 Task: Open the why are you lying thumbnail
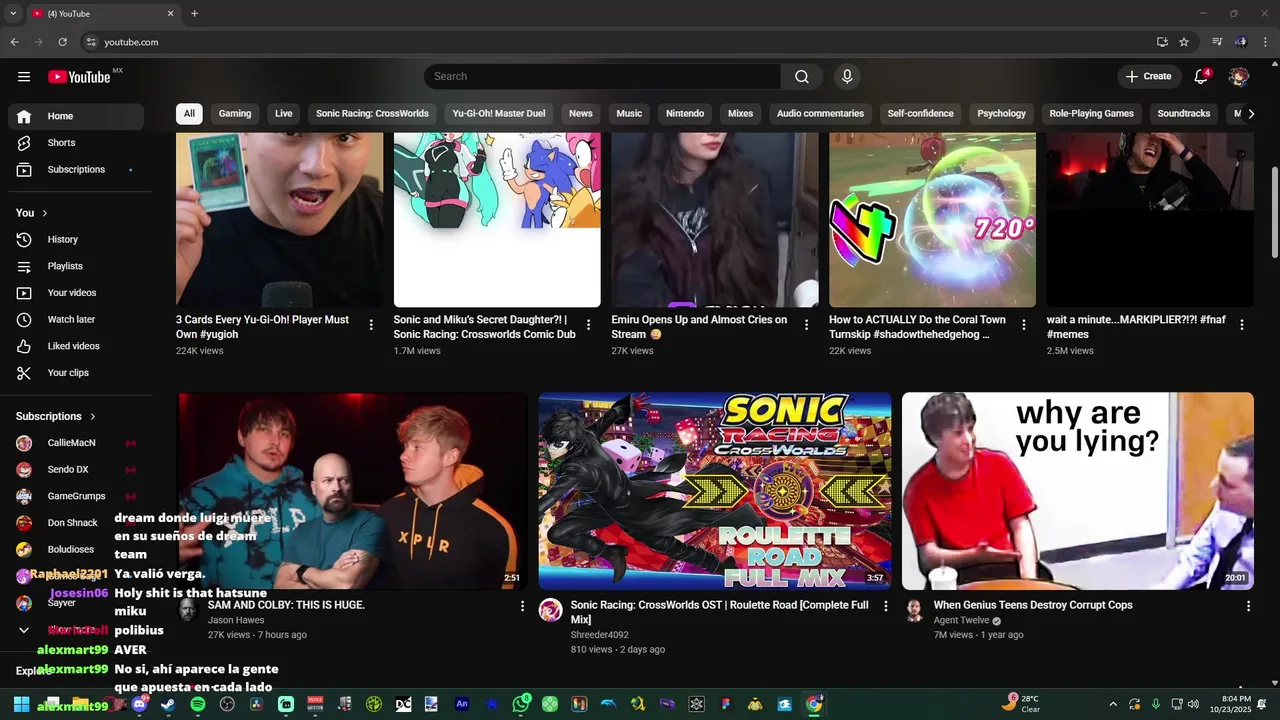click(1078, 491)
